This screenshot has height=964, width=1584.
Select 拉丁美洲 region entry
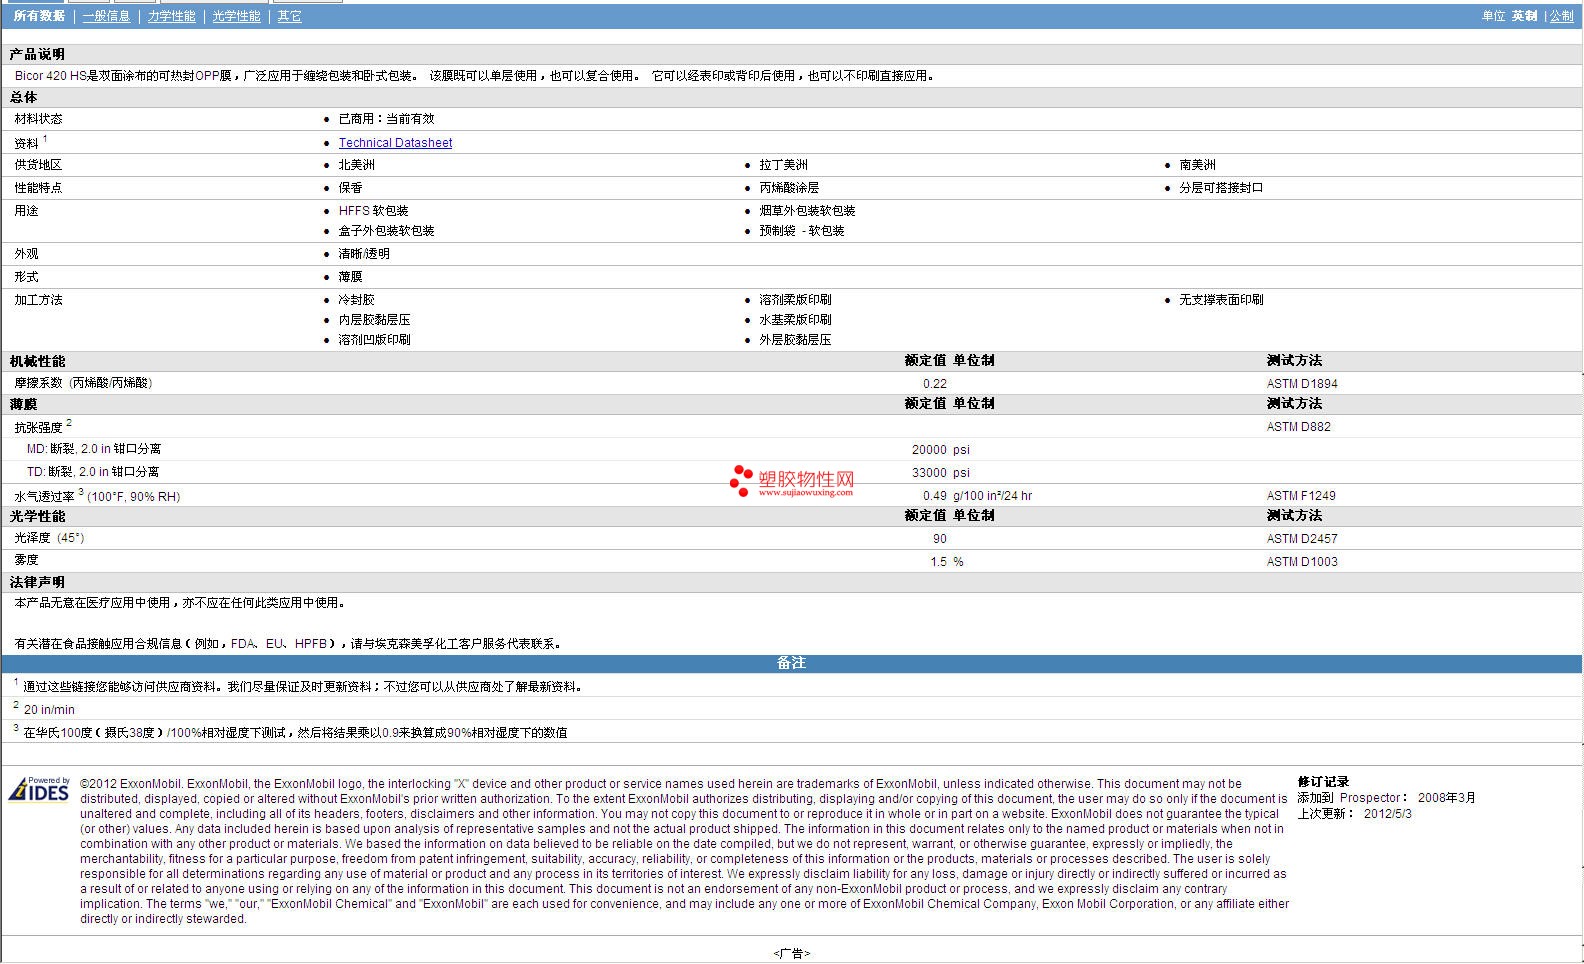[783, 165]
